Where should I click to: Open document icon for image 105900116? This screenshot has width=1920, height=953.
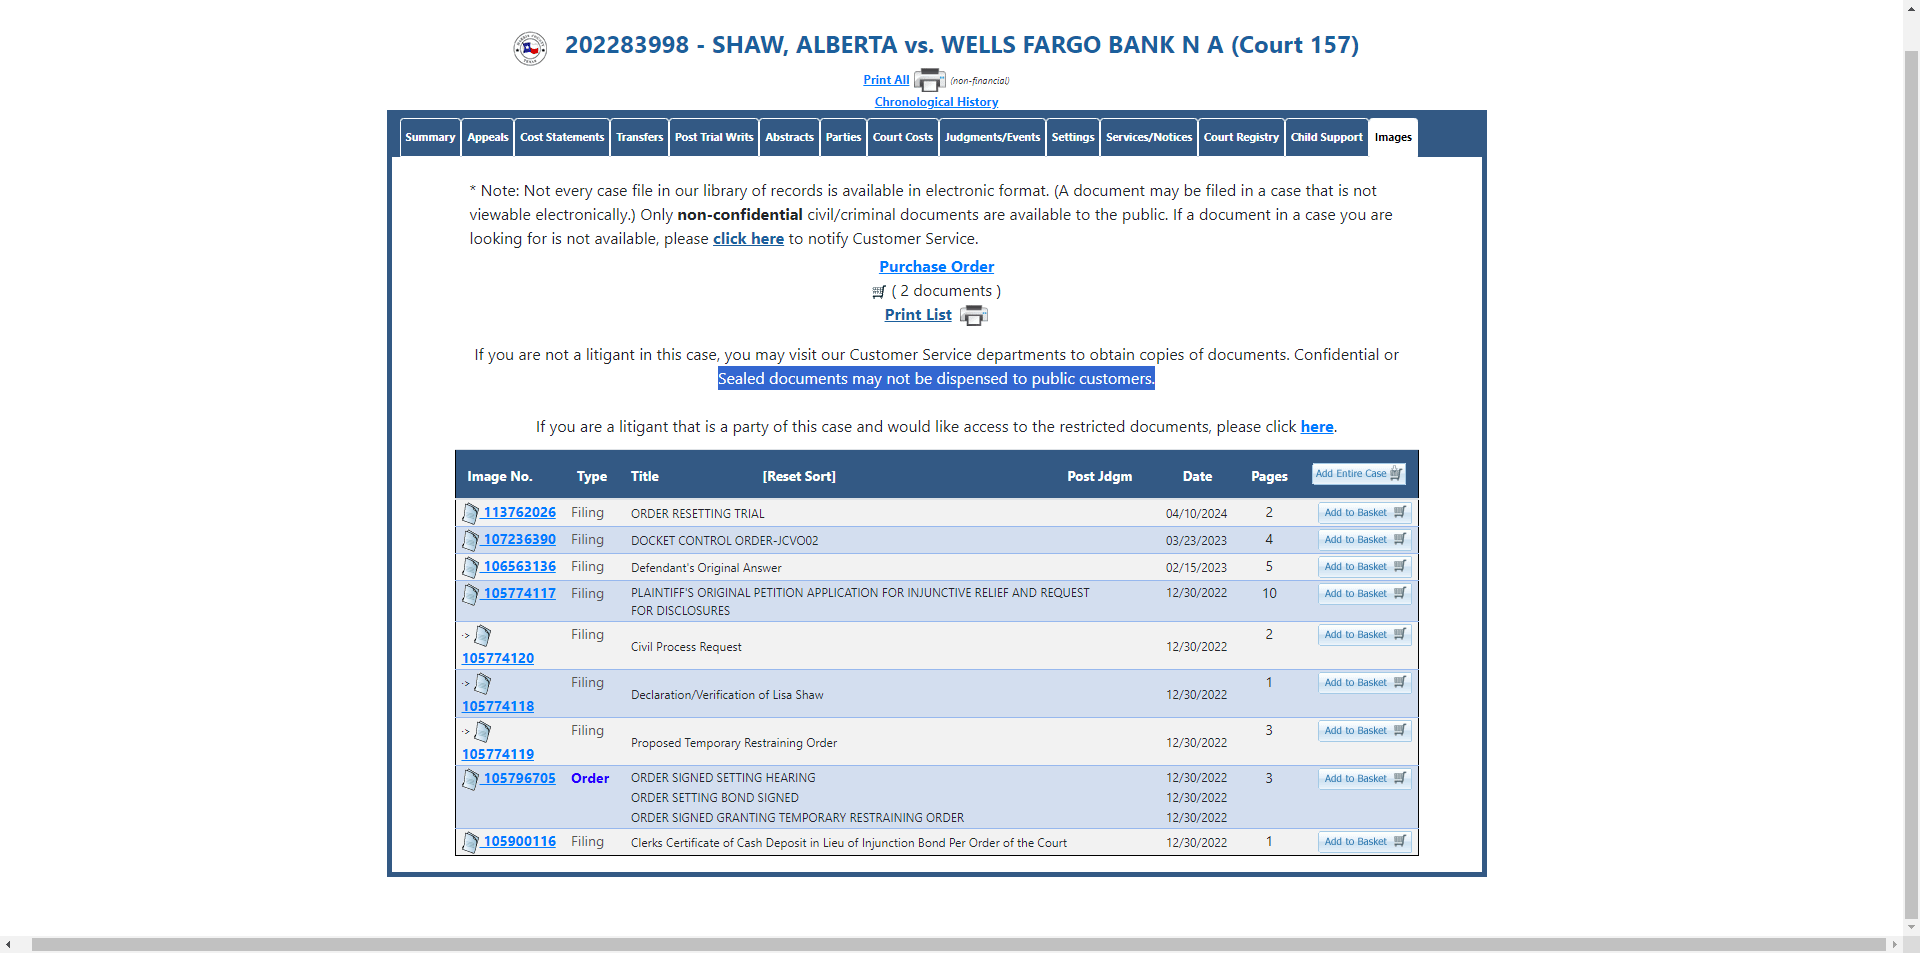click(470, 842)
